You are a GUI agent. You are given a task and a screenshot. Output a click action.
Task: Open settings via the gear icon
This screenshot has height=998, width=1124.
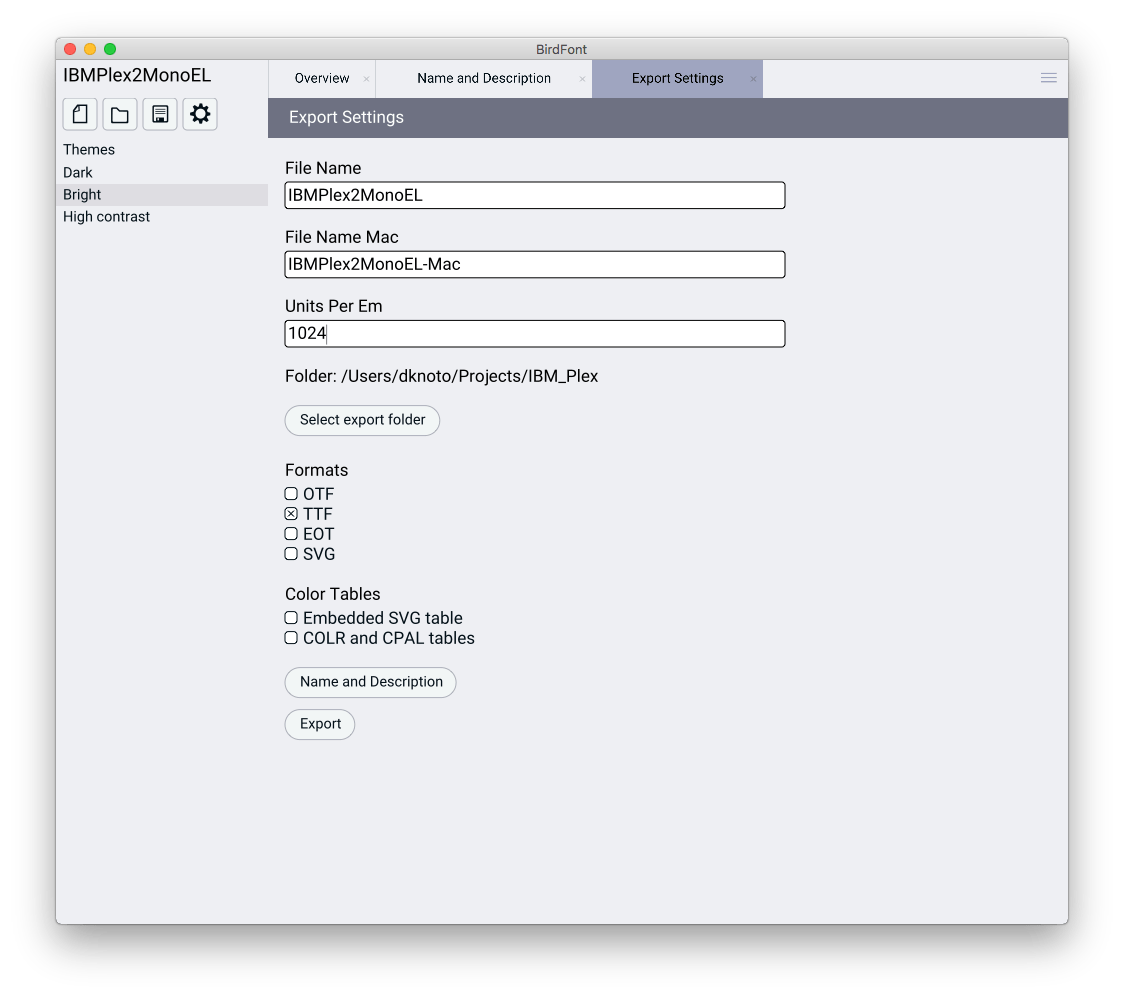(200, 114)
